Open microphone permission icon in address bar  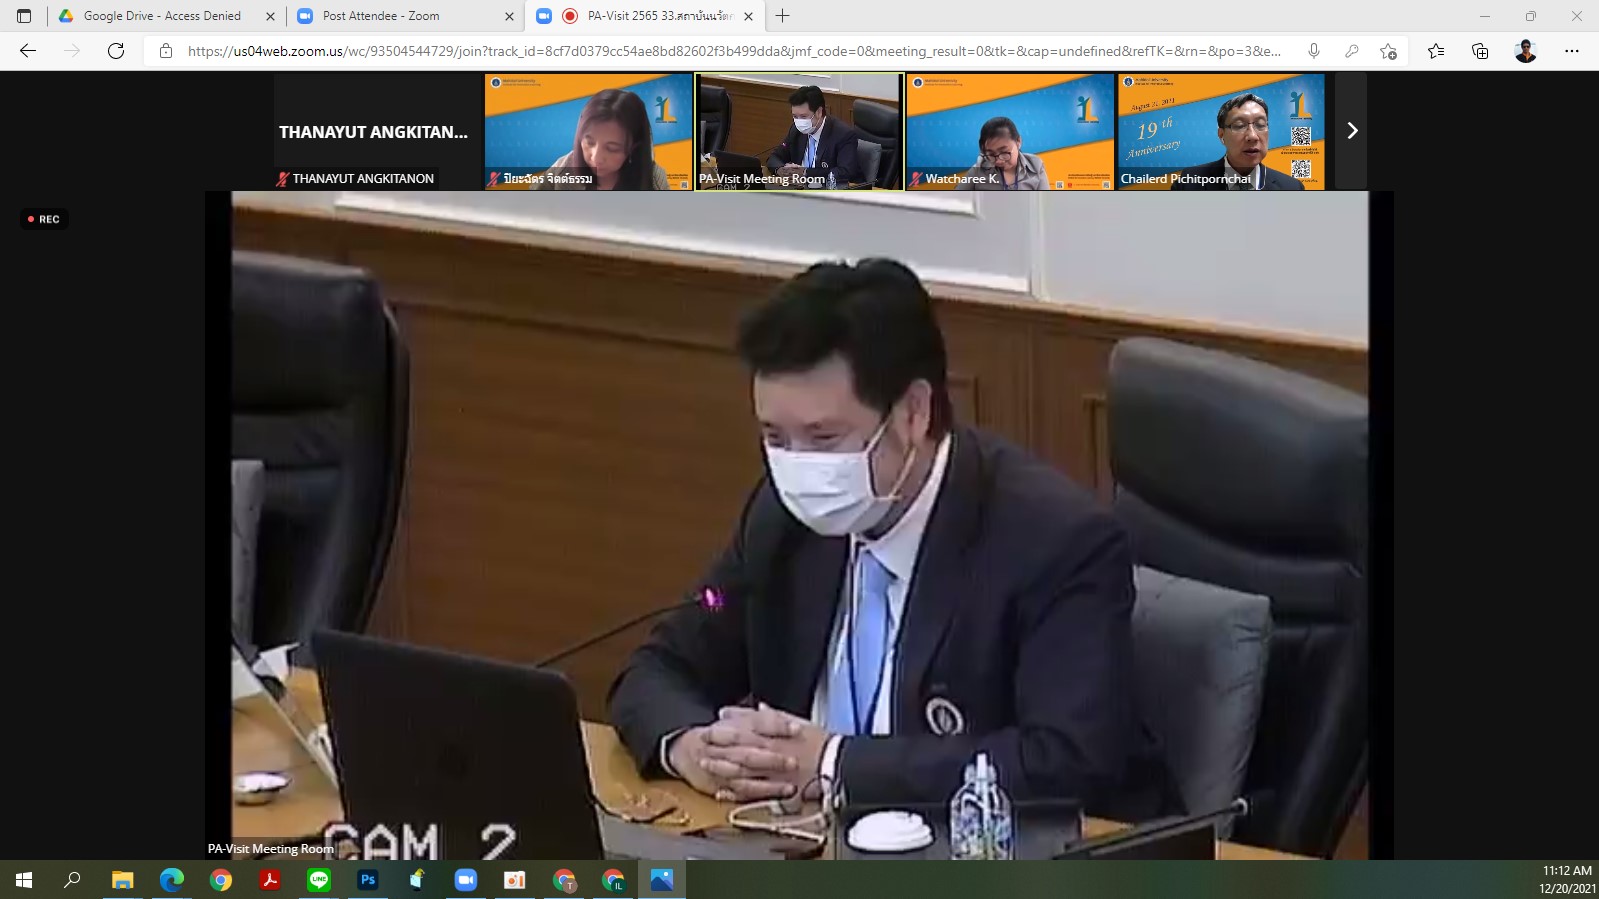click(x=1314, y=51)
